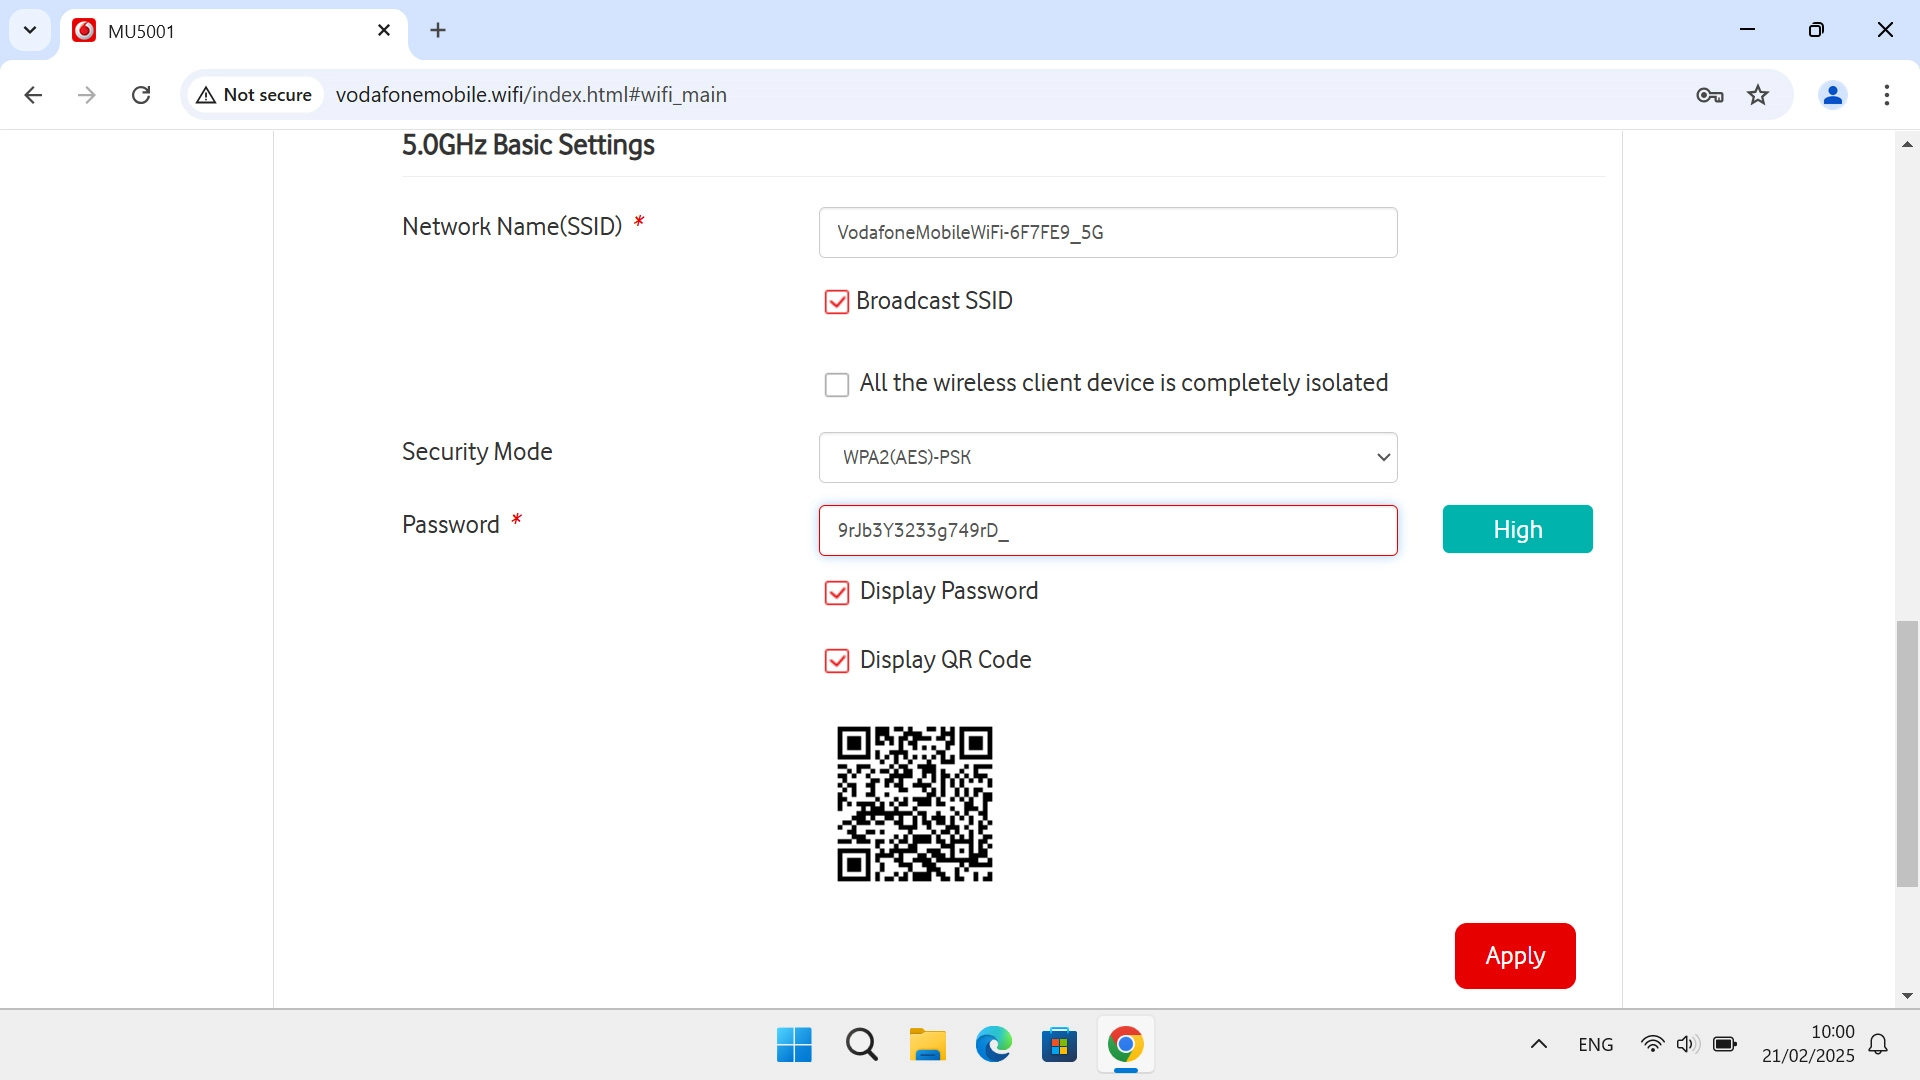Open Microsoft Edge from taskbar
1920x1080 pixels.
[993, 1045]
